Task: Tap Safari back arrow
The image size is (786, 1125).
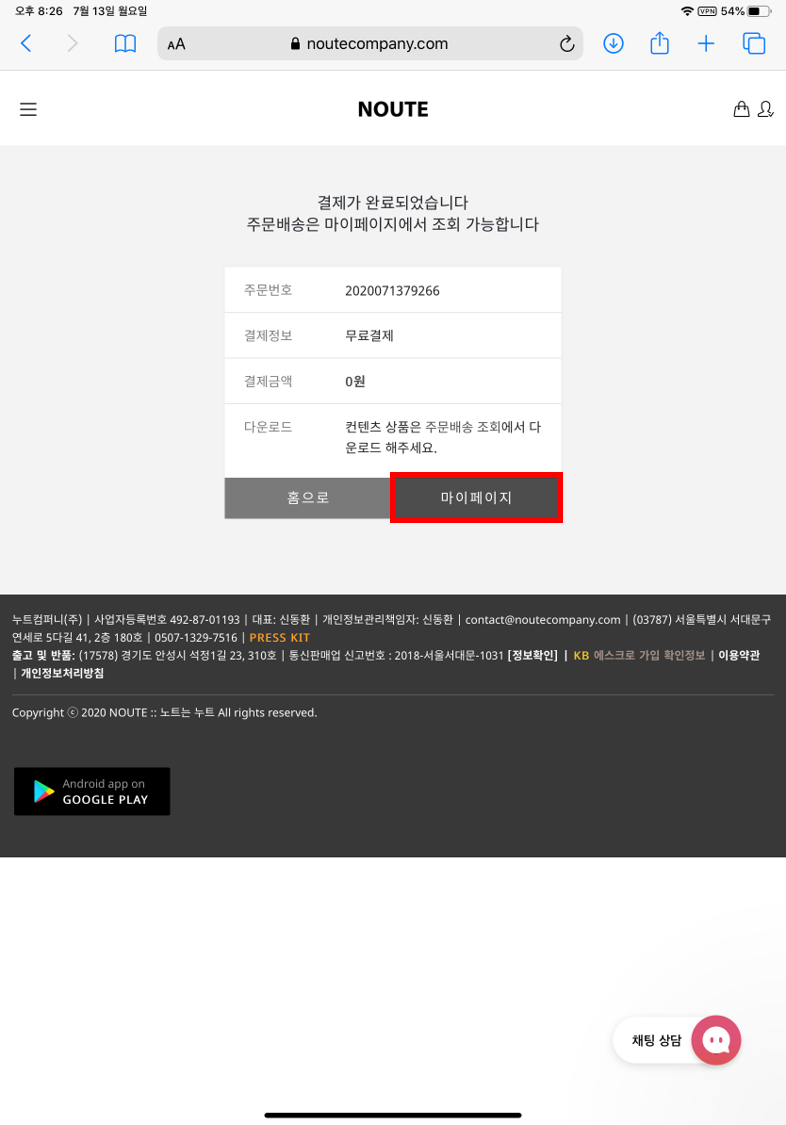Action: coord(26,44)
